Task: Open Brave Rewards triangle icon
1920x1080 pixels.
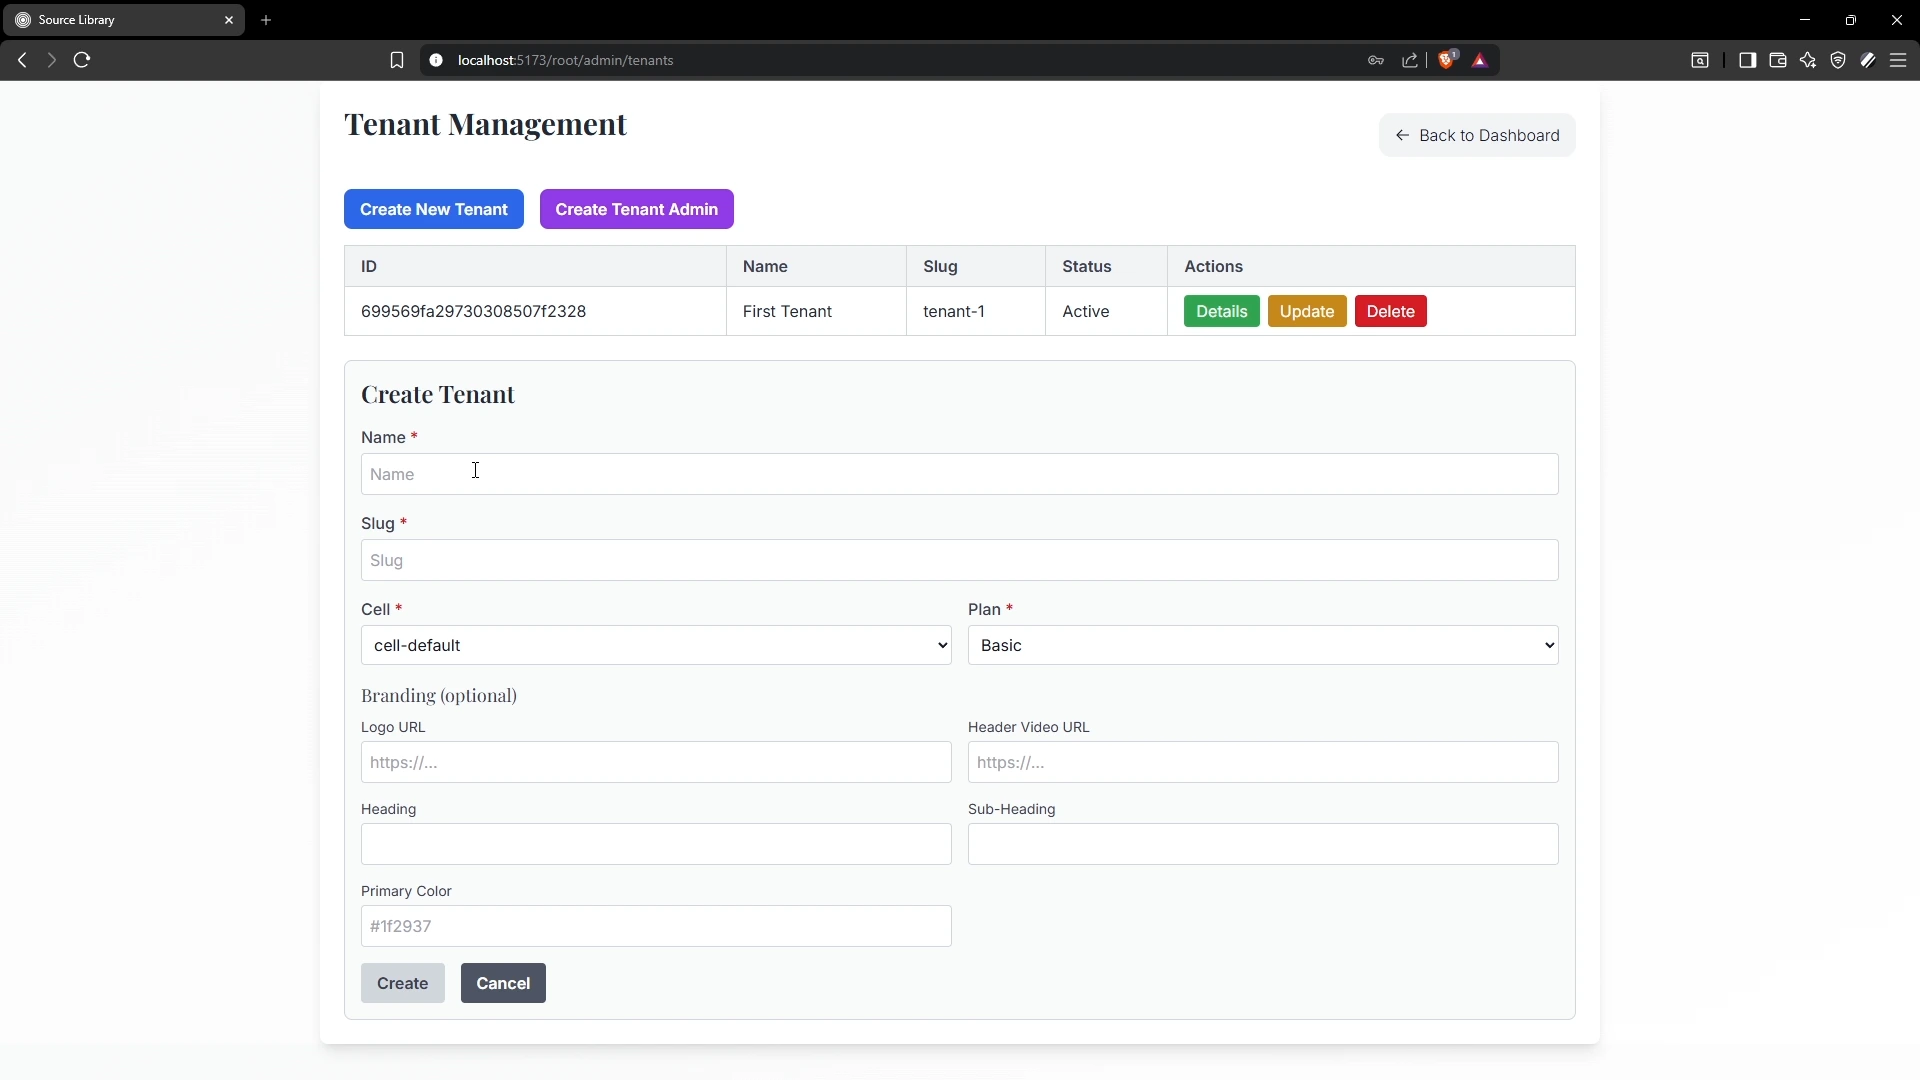Action: pyautogui.click(x=1480, y=60)
